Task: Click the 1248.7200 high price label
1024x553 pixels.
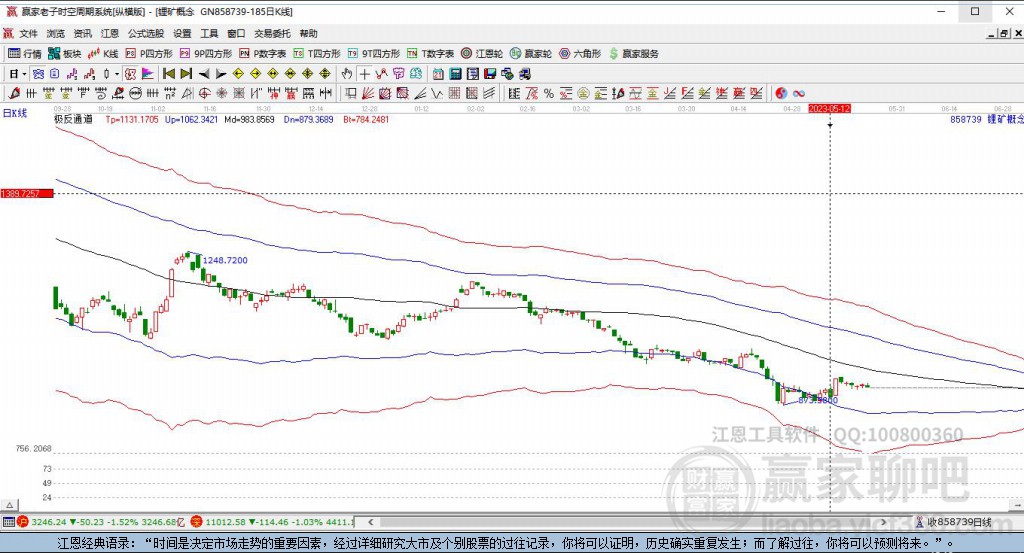Action: (x=225, y=260)
